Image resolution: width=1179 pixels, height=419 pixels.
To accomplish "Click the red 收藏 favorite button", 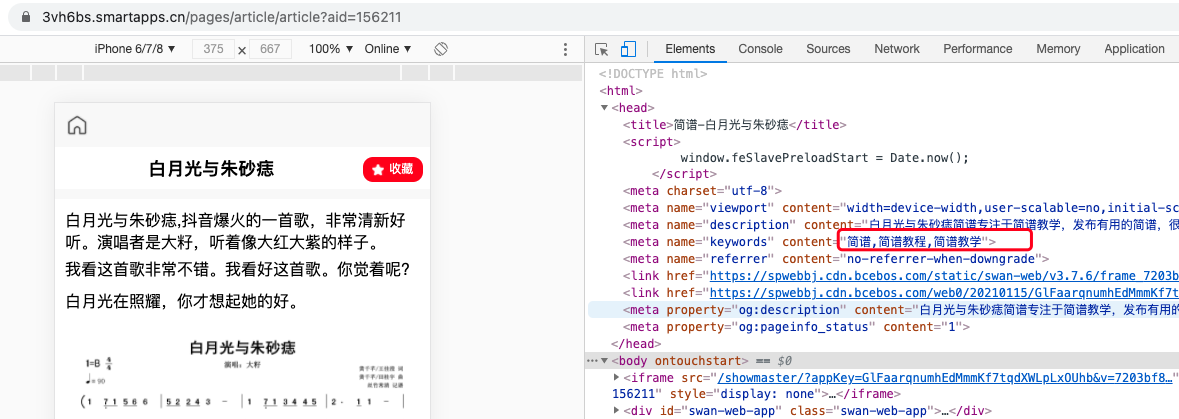I will click(393, 169).
